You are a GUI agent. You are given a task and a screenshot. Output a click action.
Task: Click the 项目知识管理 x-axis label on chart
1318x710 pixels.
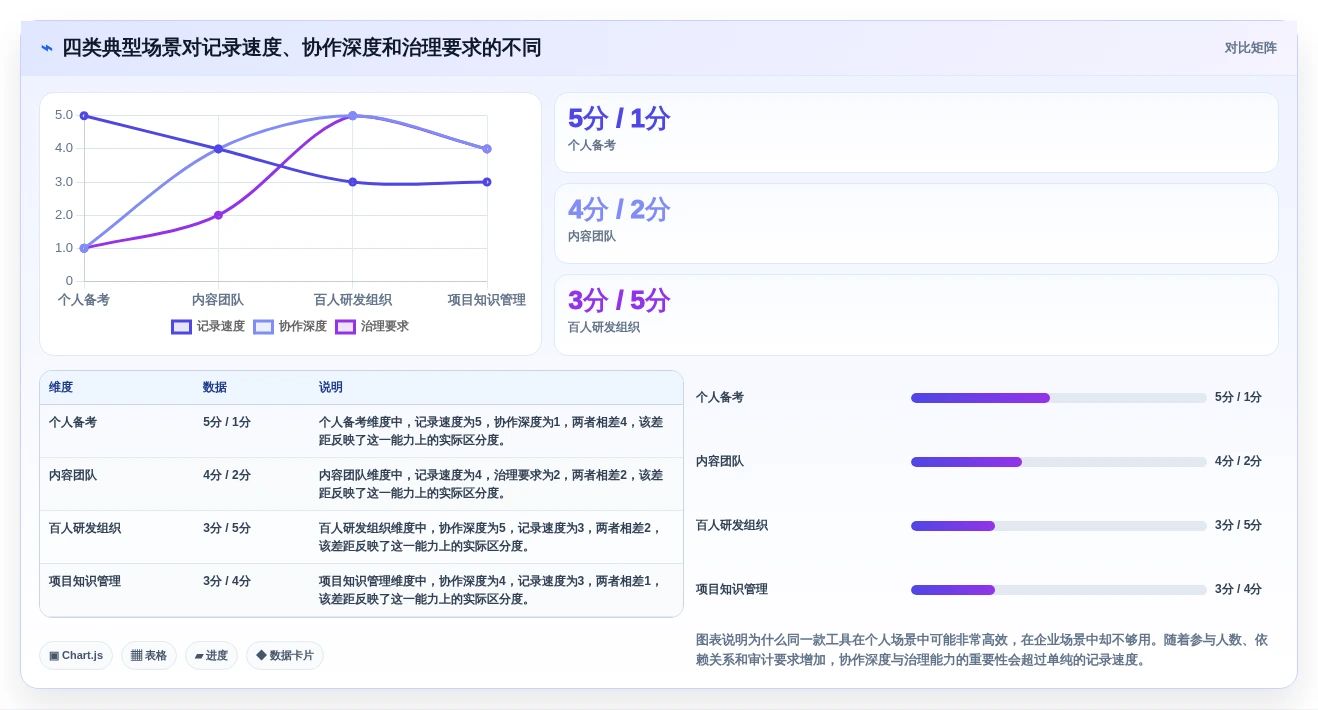tap(487, 300)
